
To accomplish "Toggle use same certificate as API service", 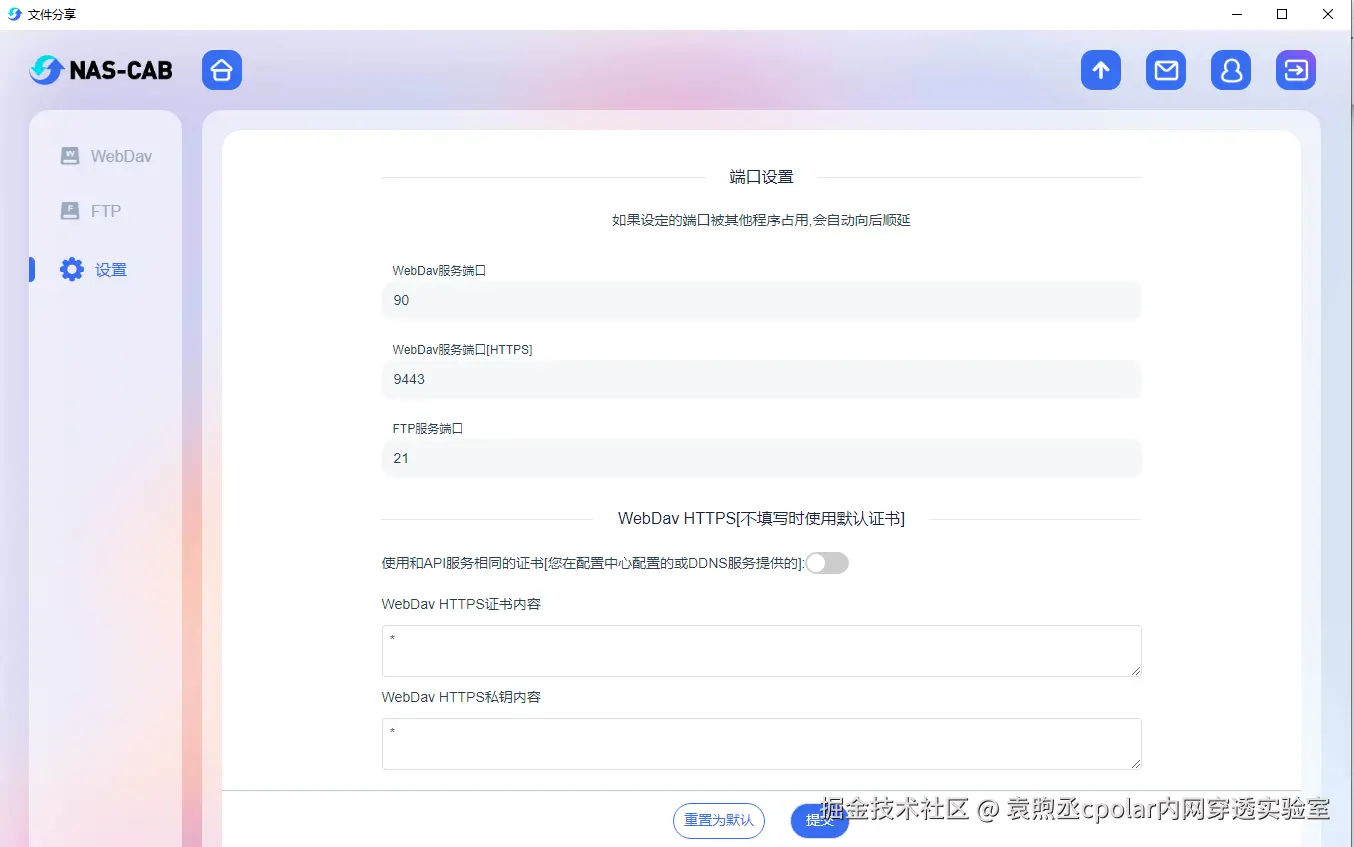I will [827, 563].
